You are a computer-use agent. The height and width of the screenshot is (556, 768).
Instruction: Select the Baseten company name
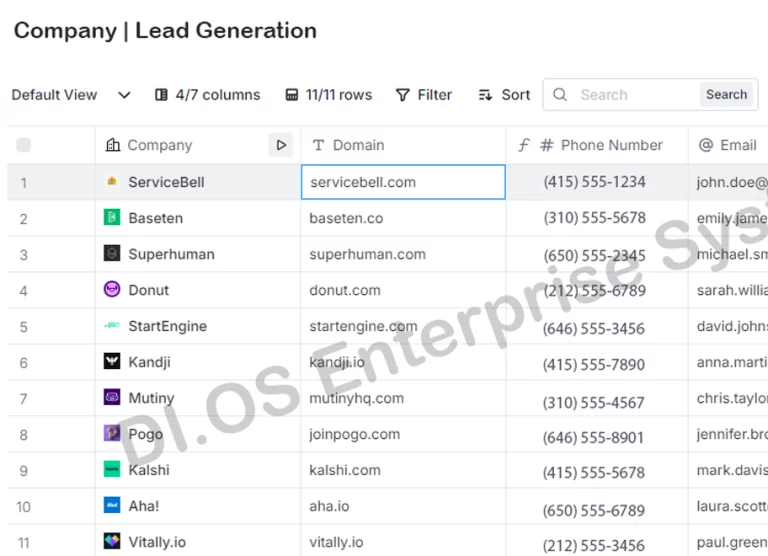coord(155,218)
